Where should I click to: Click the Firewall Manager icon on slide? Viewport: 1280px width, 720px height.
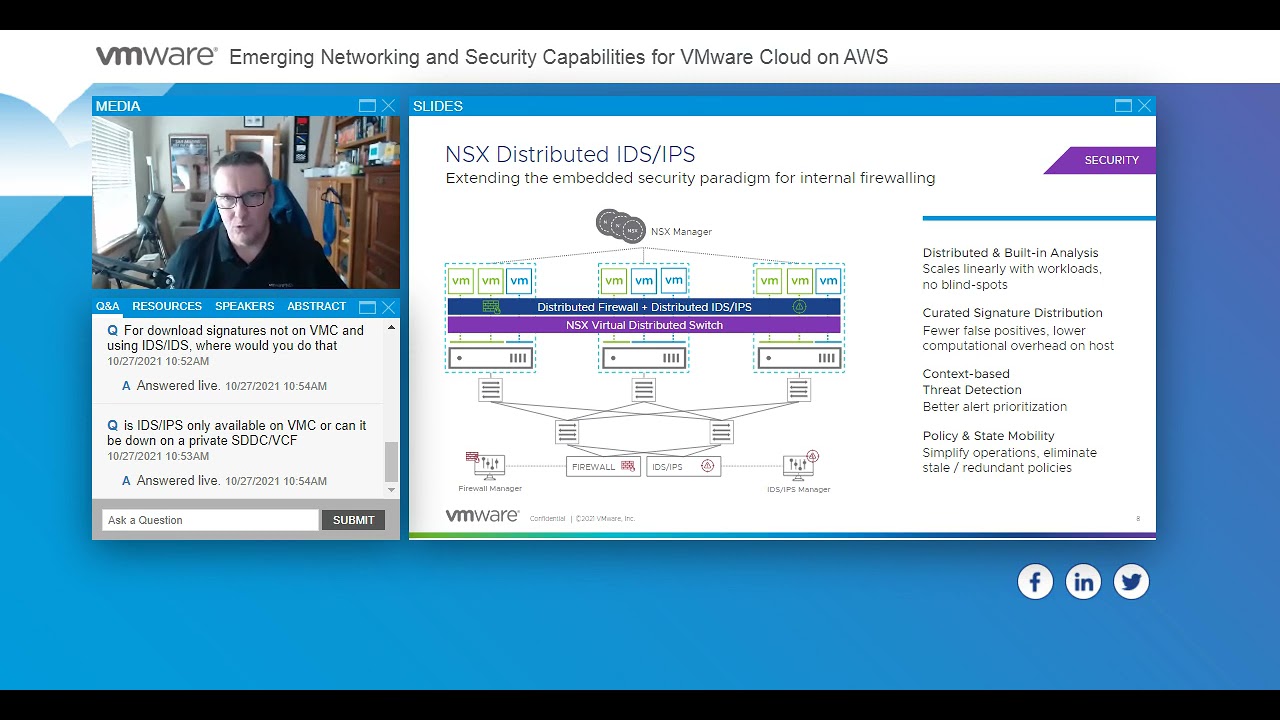488,464
